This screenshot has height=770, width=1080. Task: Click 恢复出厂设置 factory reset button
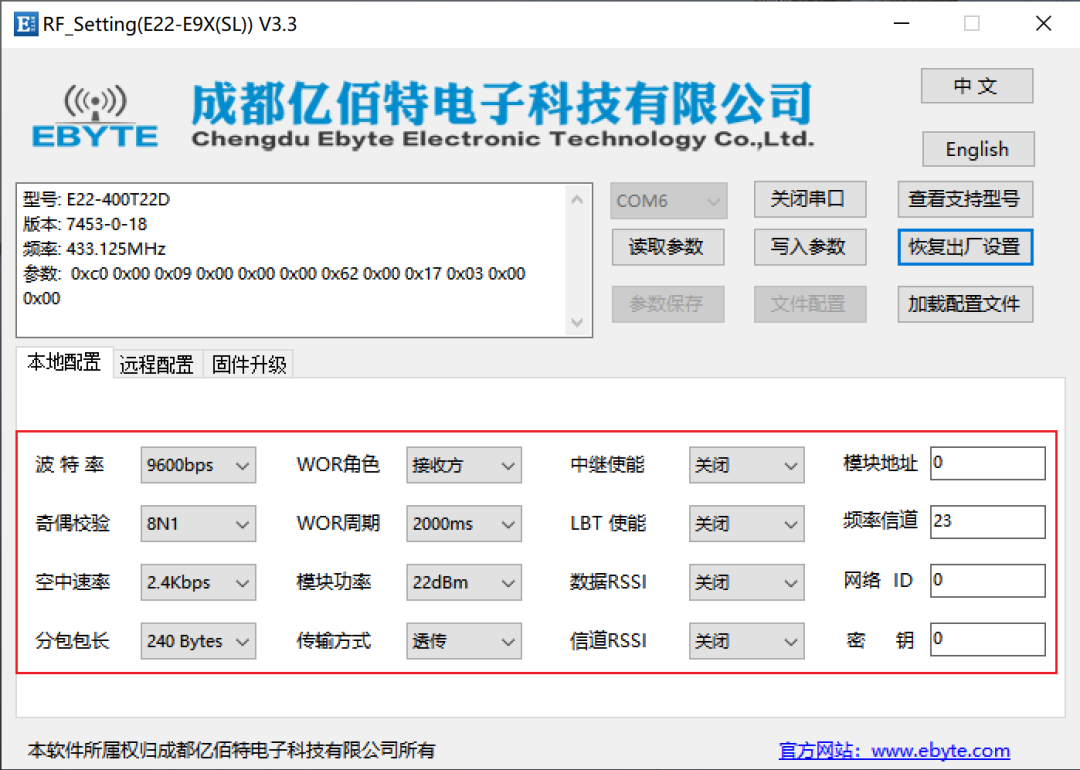click(964, 247)
